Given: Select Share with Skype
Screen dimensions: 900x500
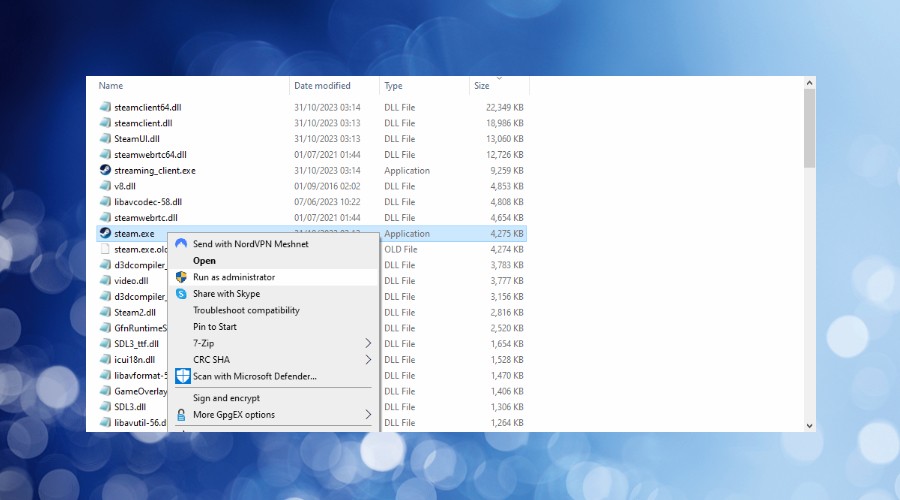Looking at the screenshot, I should pyautogui.click(x=227, y=293).
